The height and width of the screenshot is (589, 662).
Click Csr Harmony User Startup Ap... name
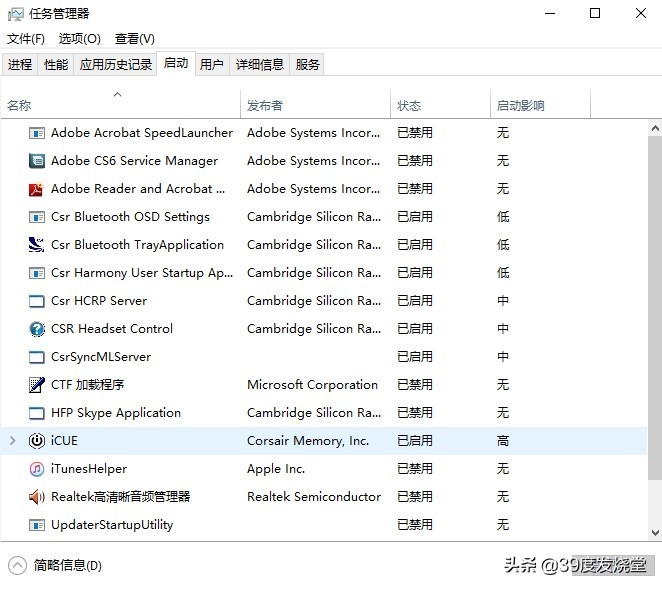coord(142,273)
